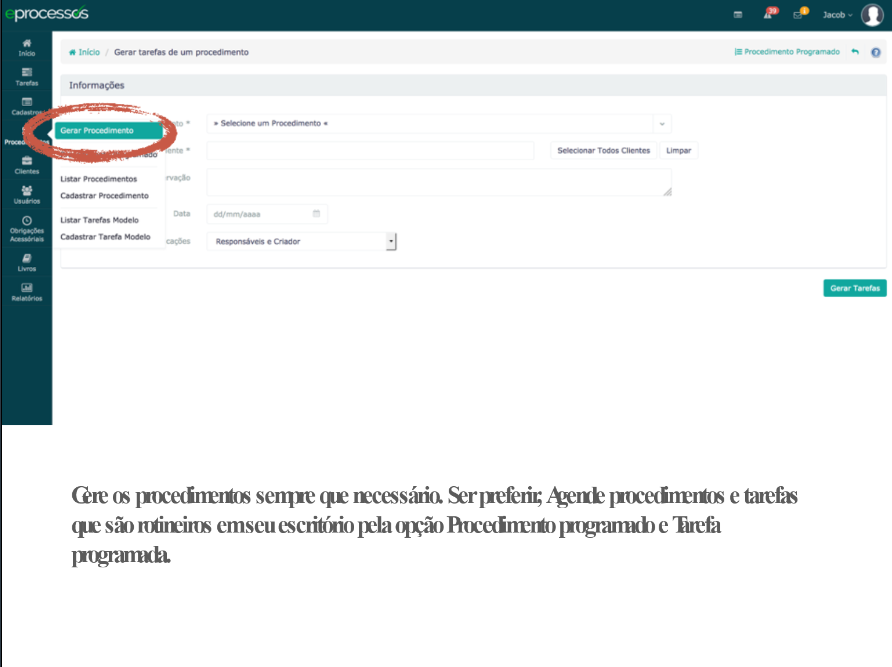Open alerts with the red 39 badge
This screenshot has width=892, height=667.
coord(769,15)
